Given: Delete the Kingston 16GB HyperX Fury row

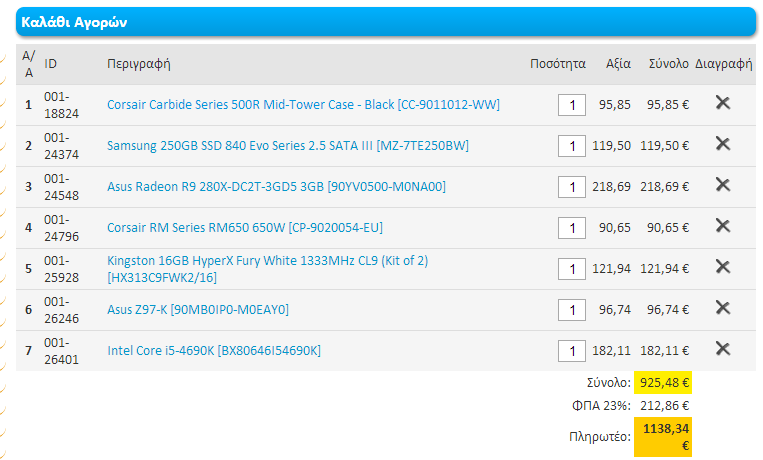Looking at the screenshot, I should click(723, 267).
